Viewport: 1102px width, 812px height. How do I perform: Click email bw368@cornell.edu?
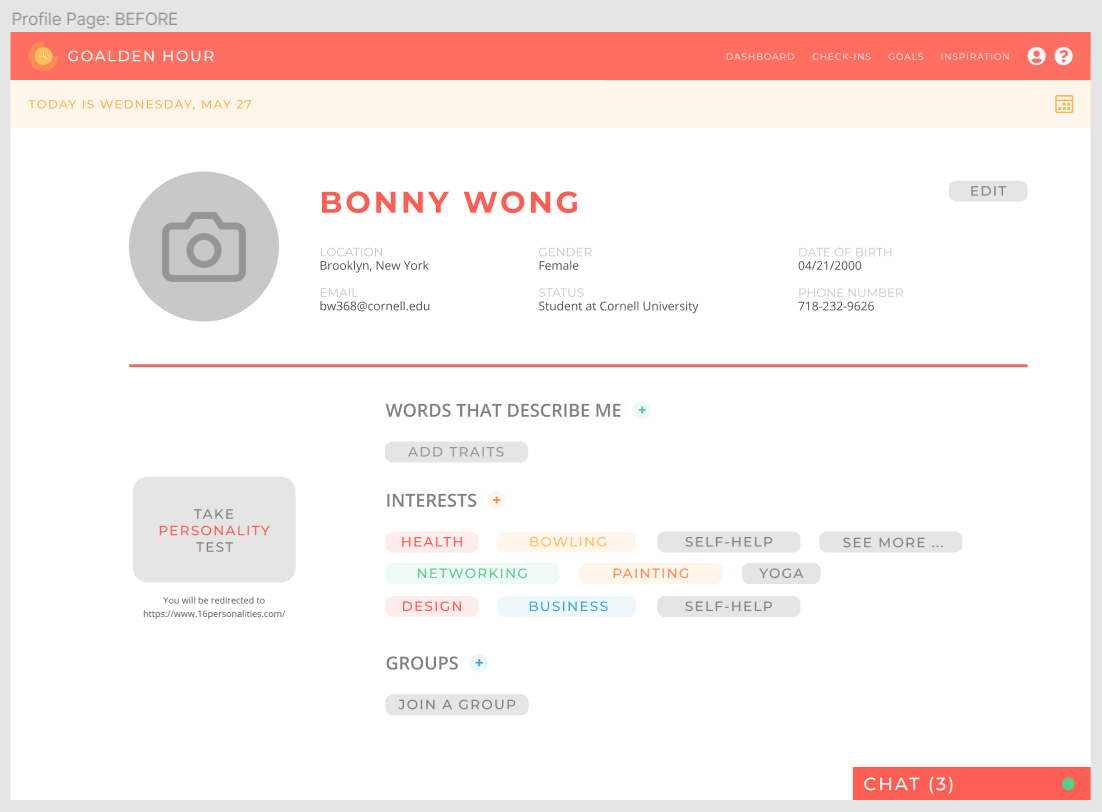375,307
